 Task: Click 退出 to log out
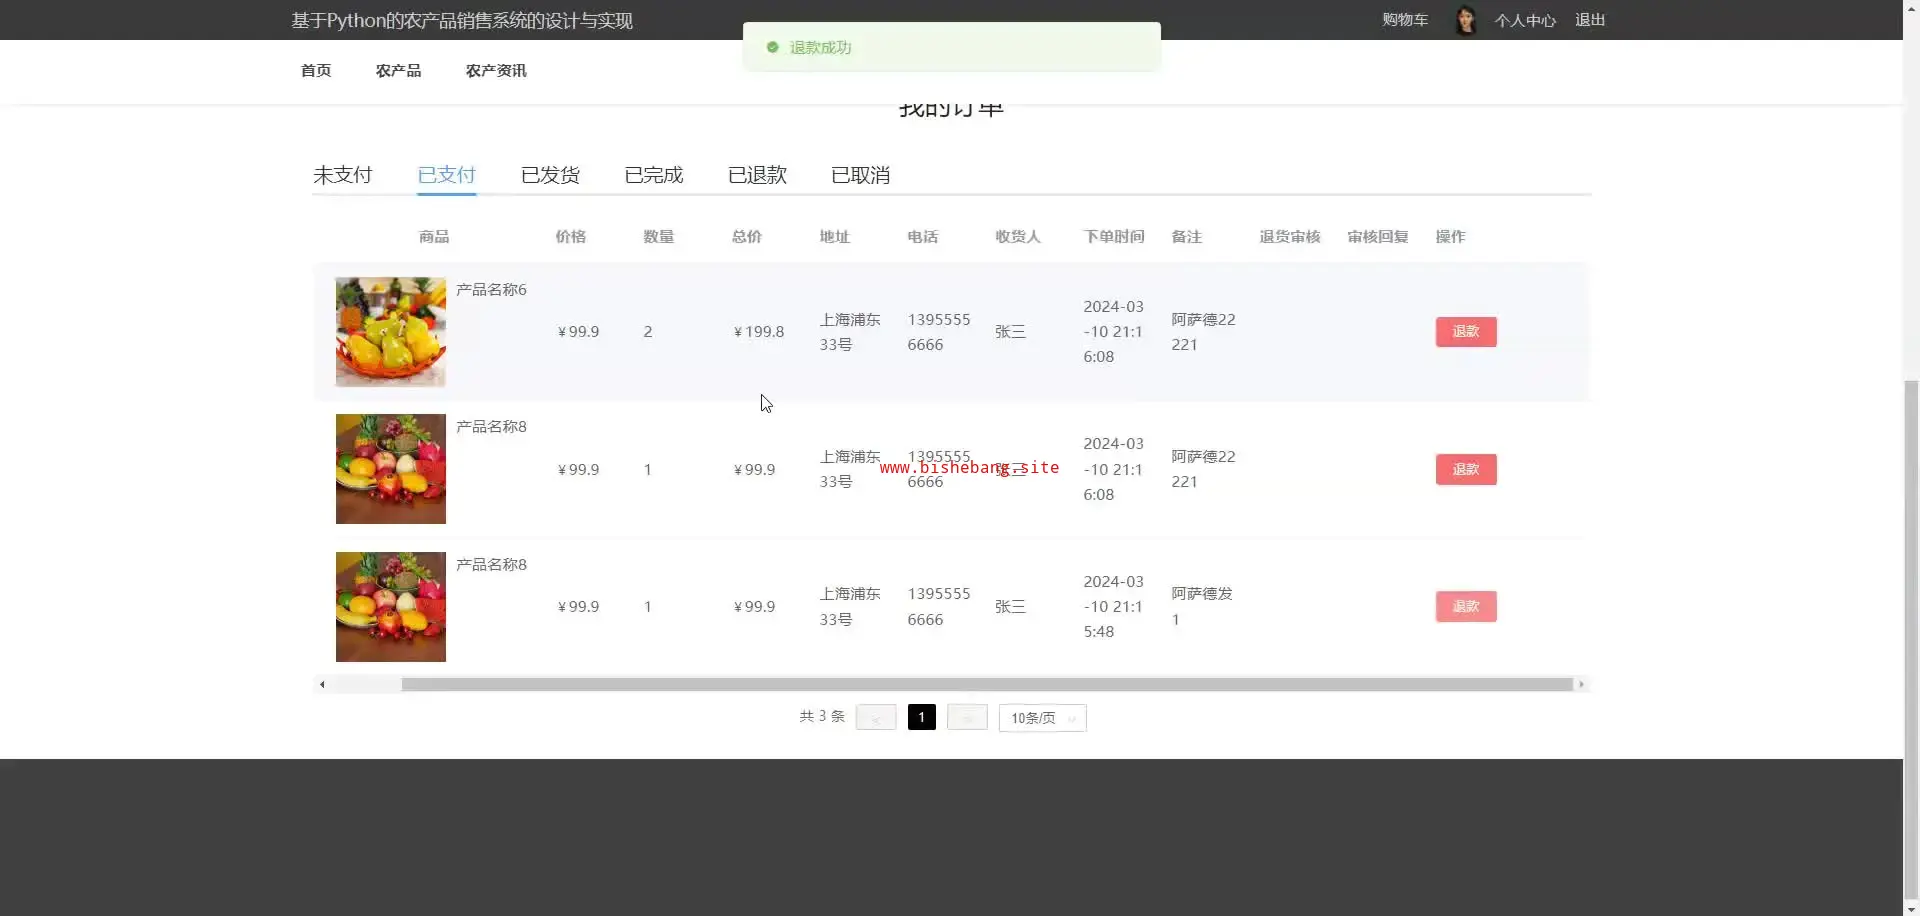pyautogui.click(x=1589, y=20)
